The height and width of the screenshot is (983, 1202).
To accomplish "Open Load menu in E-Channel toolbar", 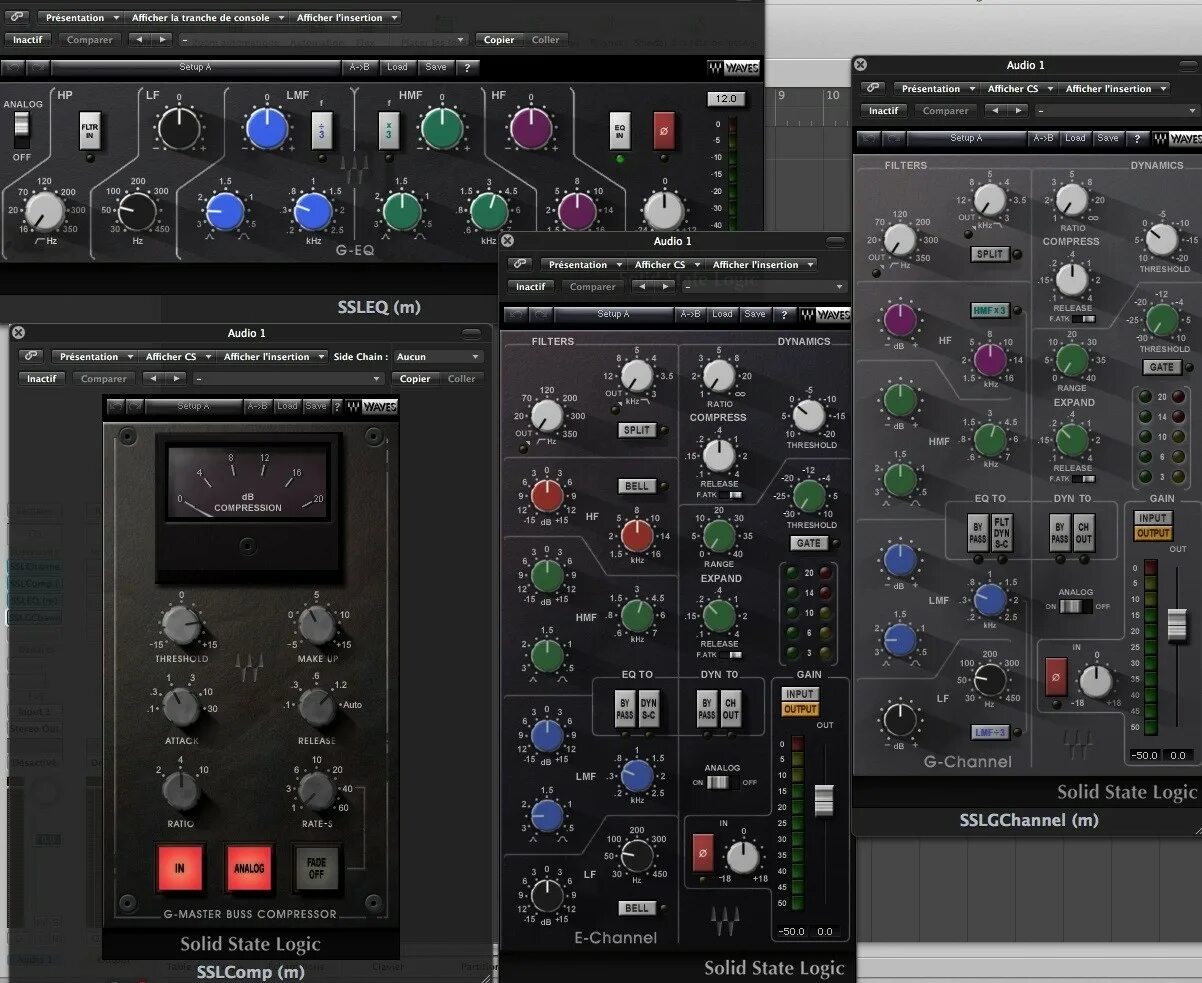I will 723,314.
